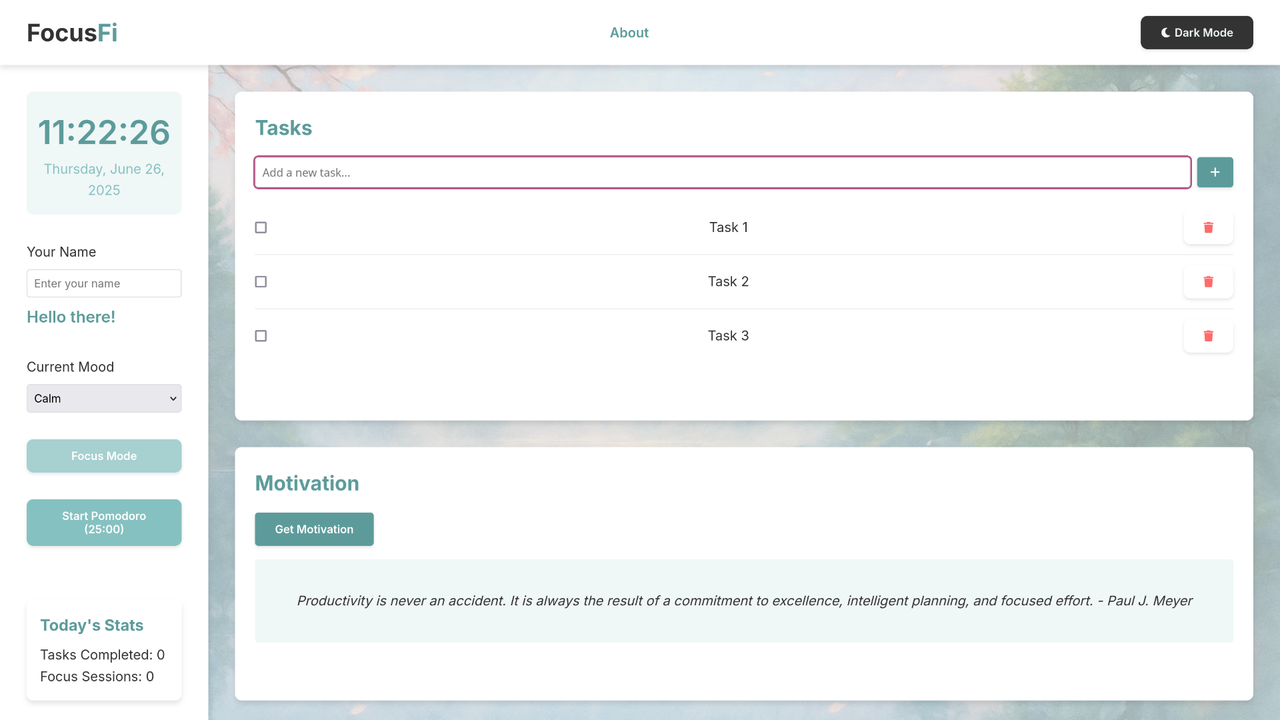The height and width of the screenshot is (720, 1280).
Task: Delete Task 3 with its trash icon
Action: click(1208, 336)
